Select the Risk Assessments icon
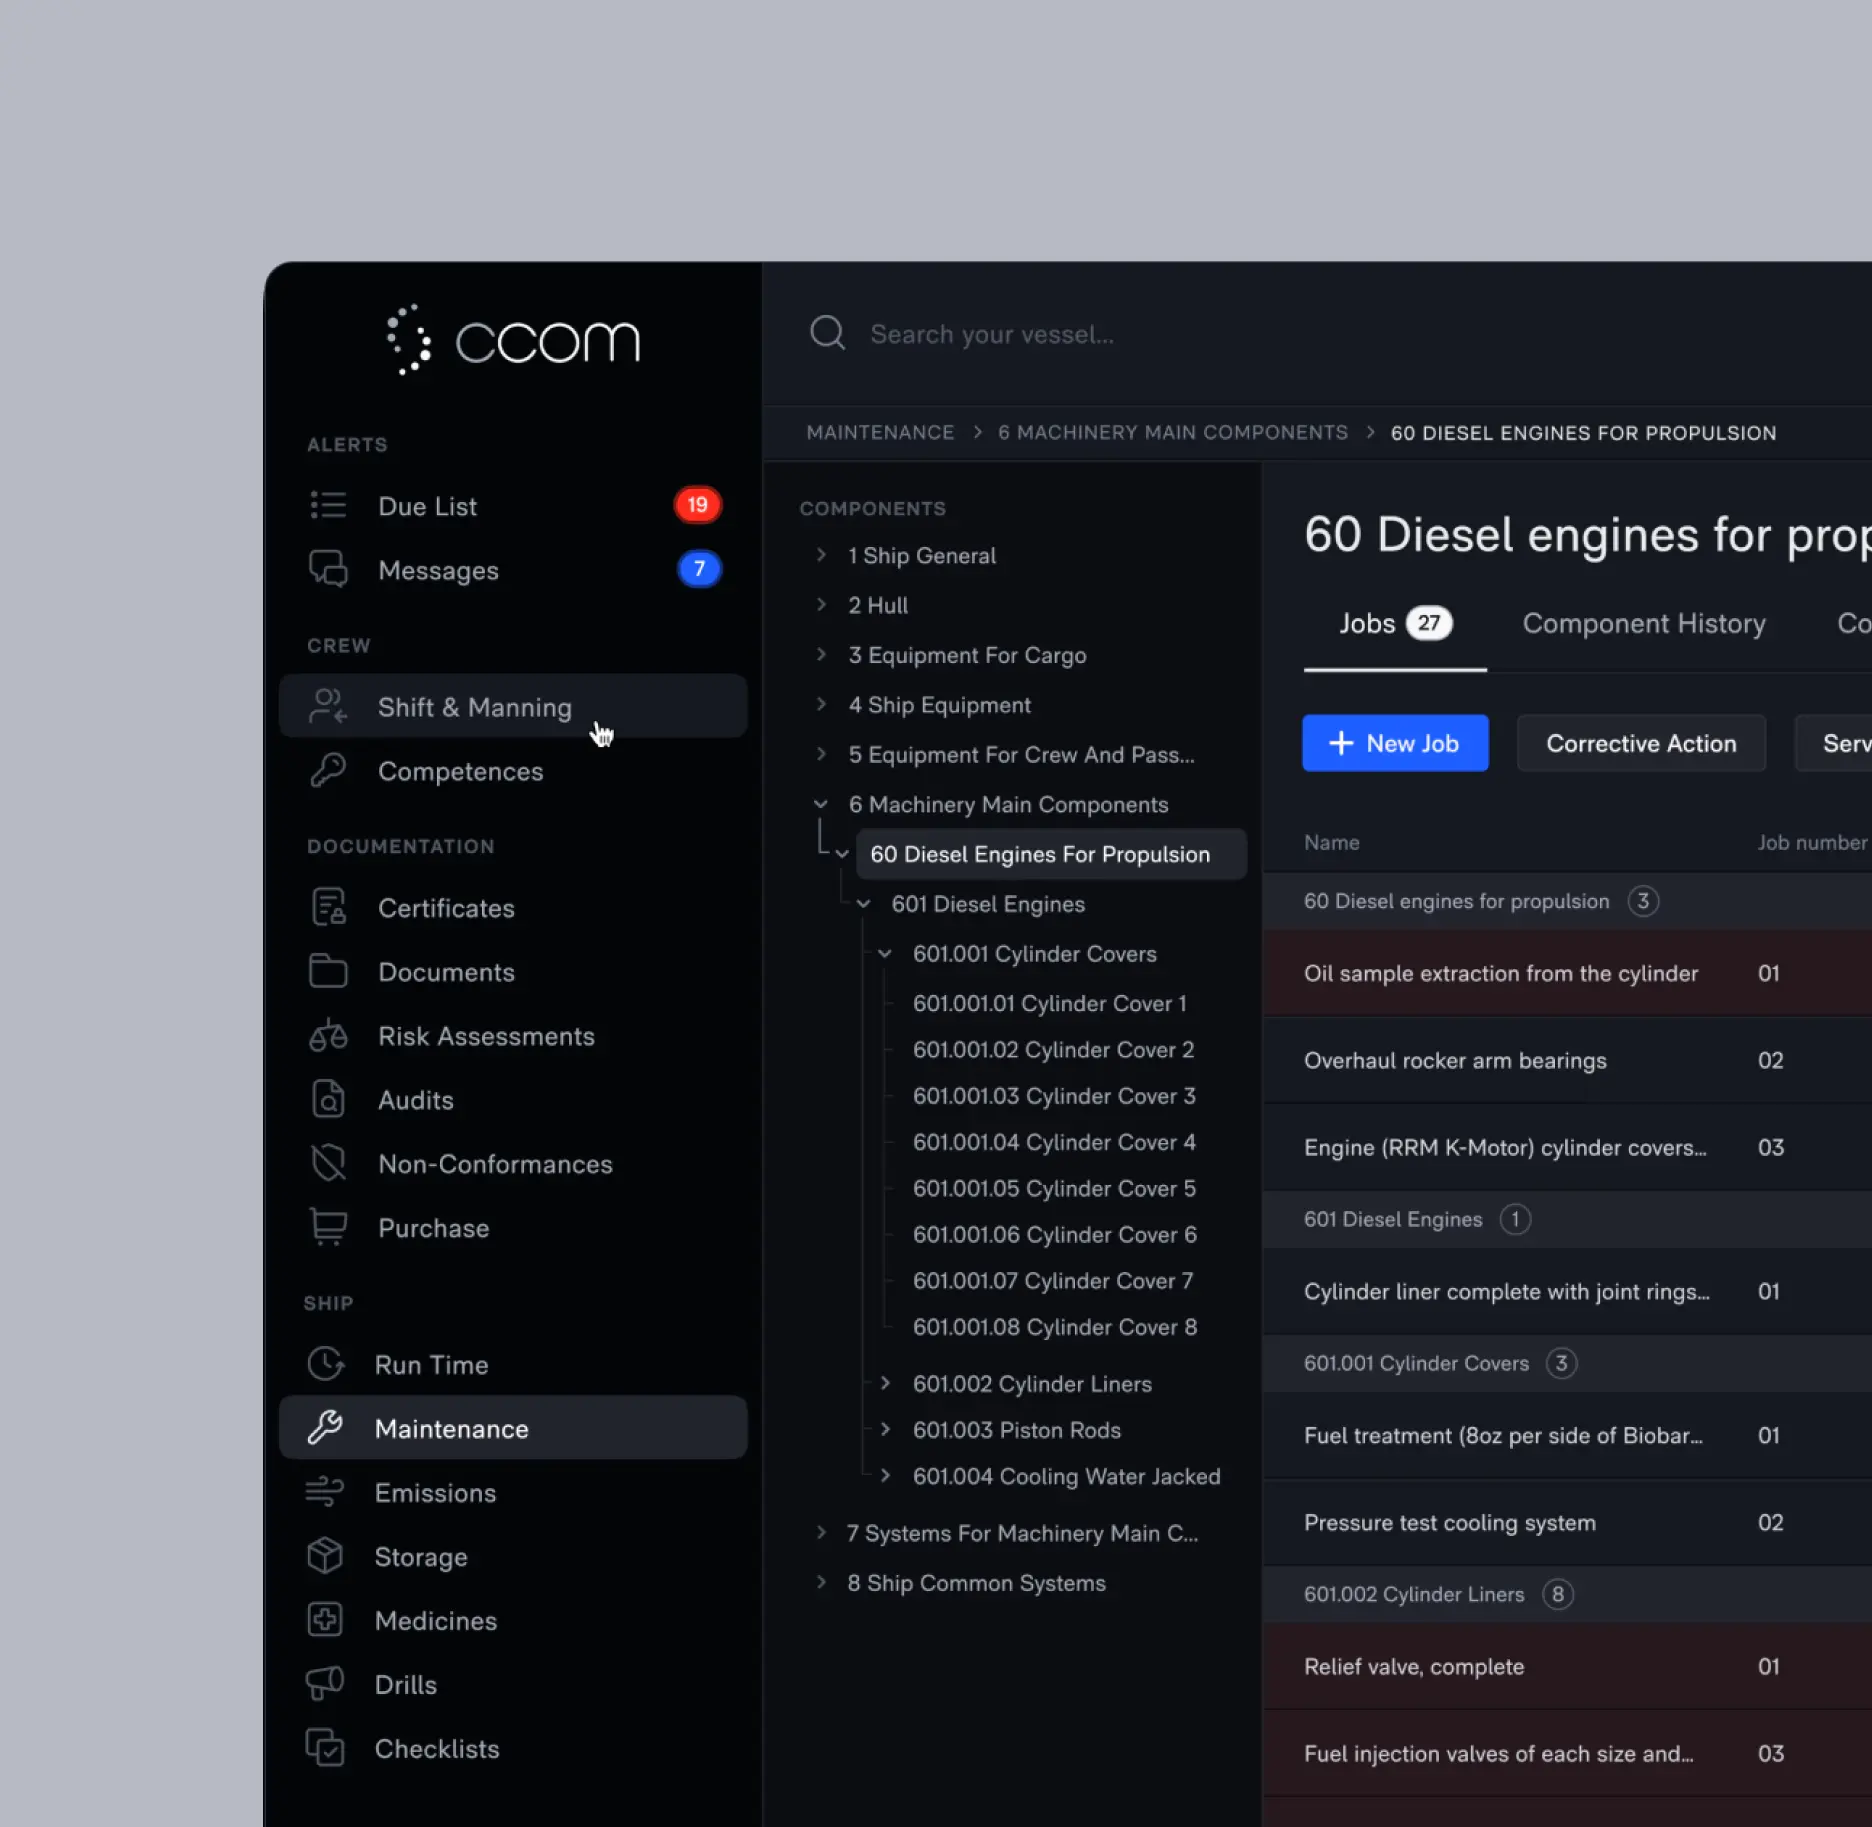1872x1827 pixels. [328, 1036]
